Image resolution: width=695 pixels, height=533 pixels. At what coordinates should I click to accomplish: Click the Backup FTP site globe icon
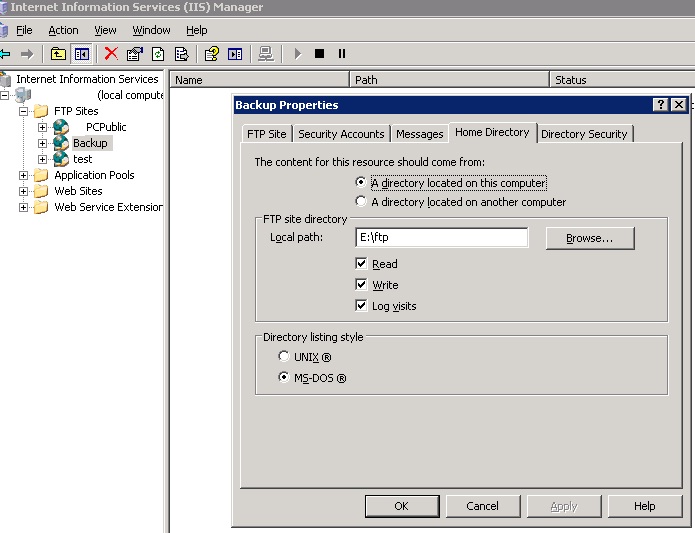(x=61, y=143)
